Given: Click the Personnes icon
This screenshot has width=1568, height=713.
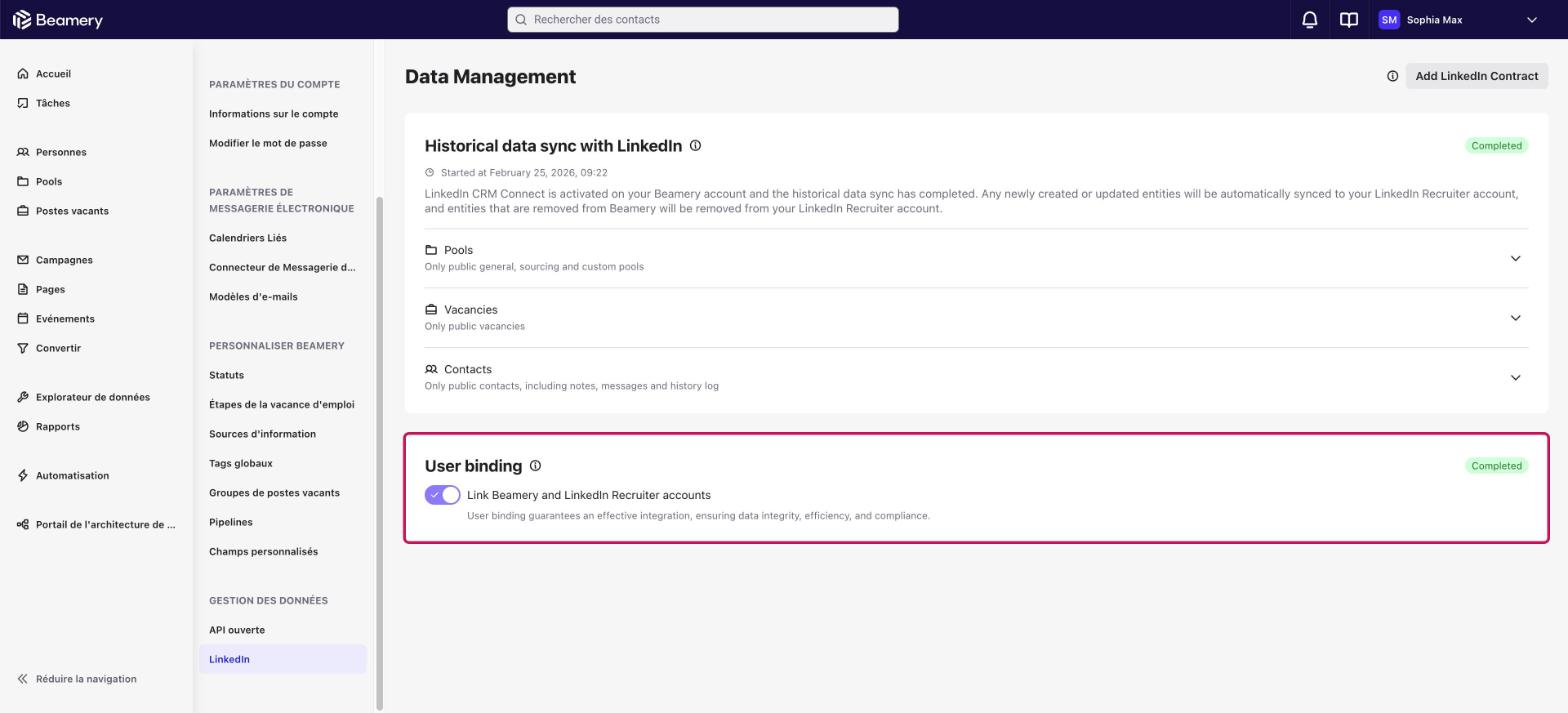Looking at the screenshot, I should tap(23, 152).
